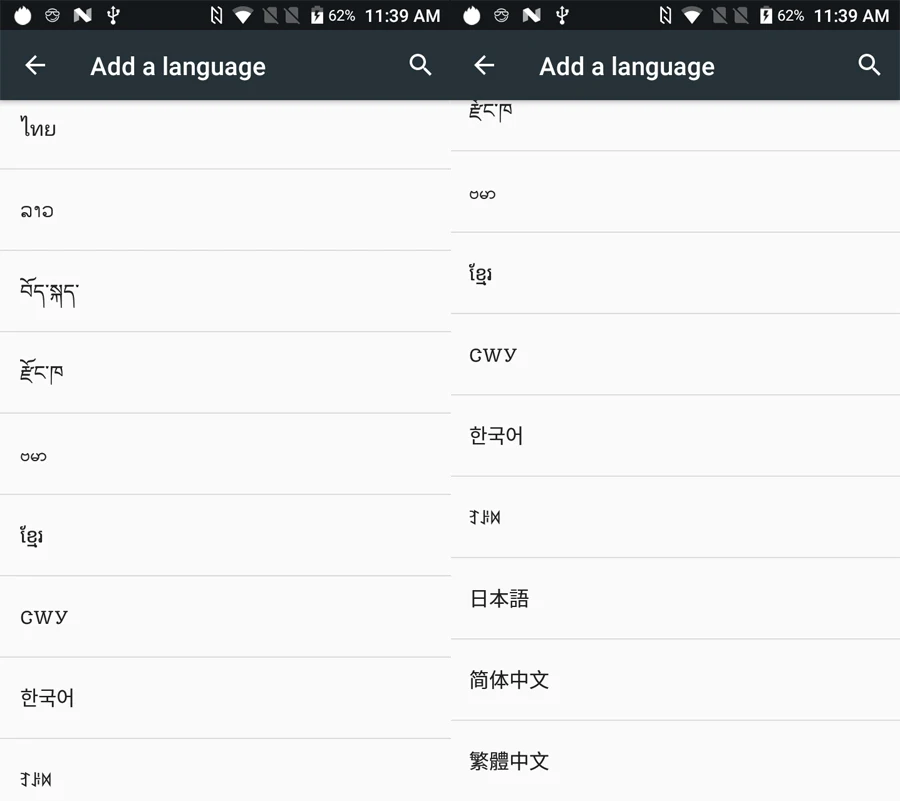The width and height of the screenshot is (900, 801).
Task: Tap Wi-Fi icon in right status bar
Action: point(692,15)
